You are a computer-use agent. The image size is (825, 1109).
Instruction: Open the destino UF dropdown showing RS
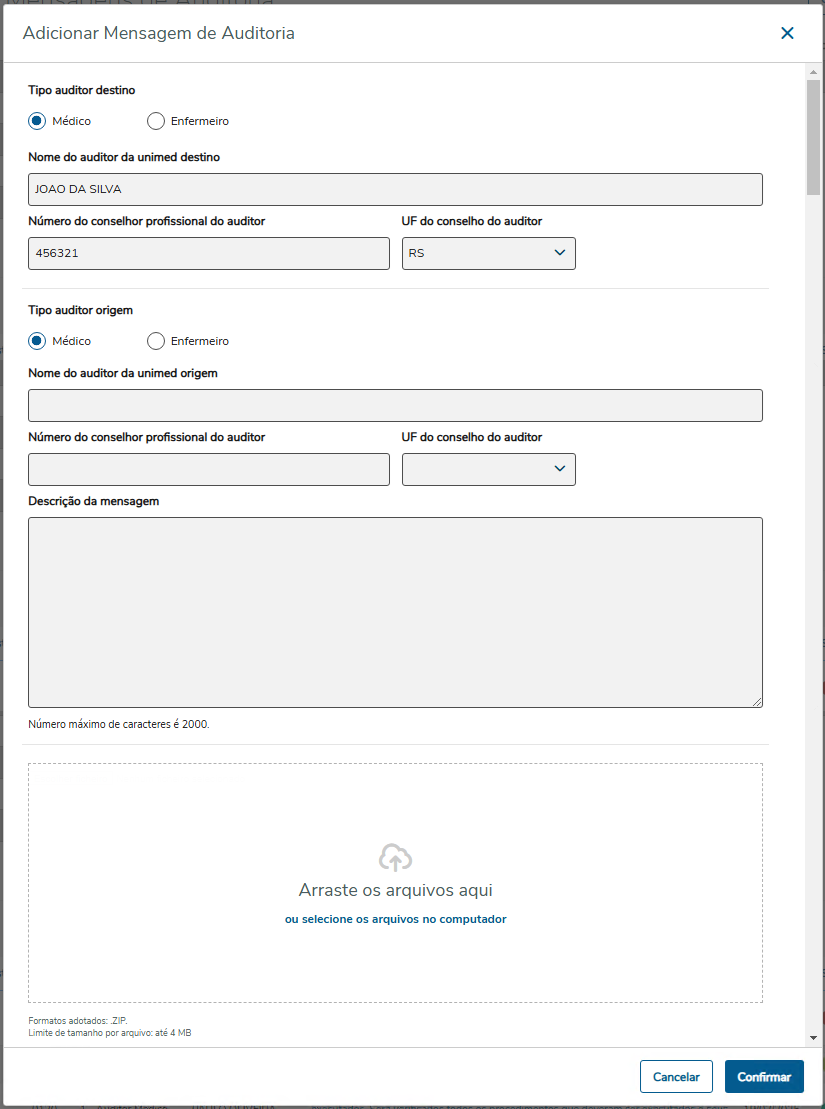tap(488, 253)
